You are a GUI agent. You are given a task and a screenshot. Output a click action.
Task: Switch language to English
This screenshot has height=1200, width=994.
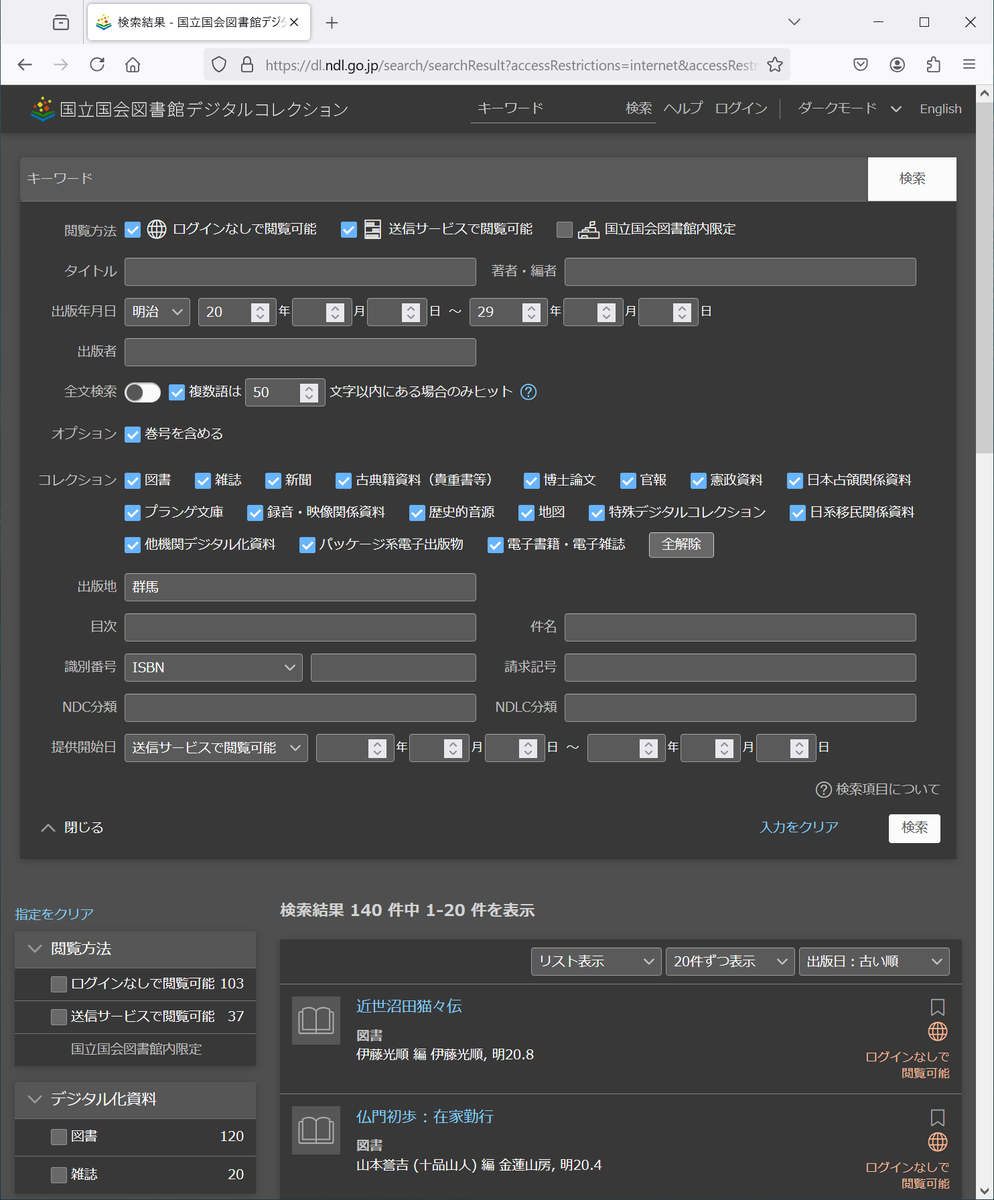click(x=940, y=109)
